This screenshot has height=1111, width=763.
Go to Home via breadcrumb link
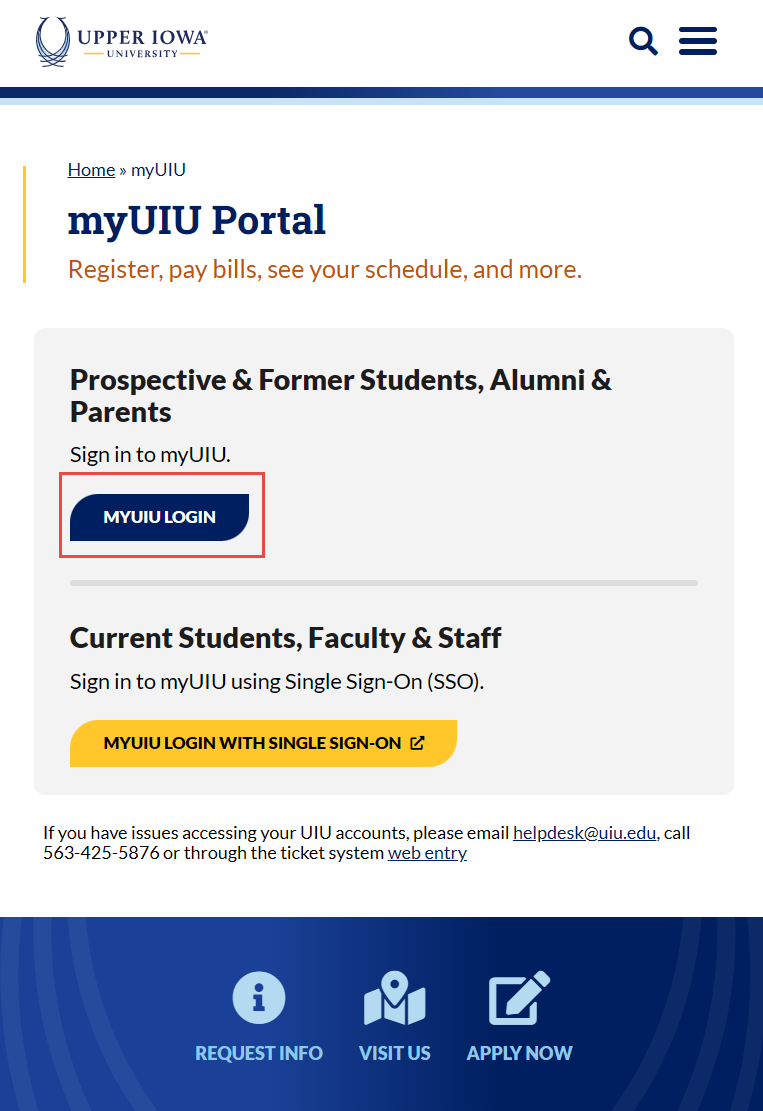pyautogui.click(x=91, y=170)
